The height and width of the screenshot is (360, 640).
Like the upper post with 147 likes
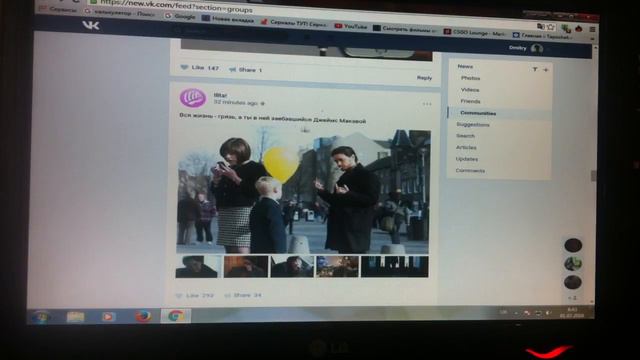point(200,68)
